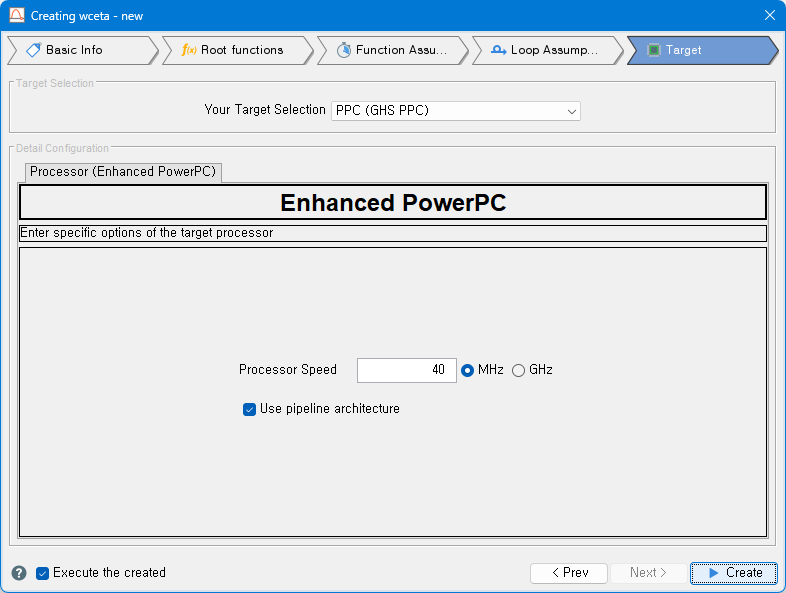Switch to the Basic Info step
786x593 pixels.
tap(75, 50)
